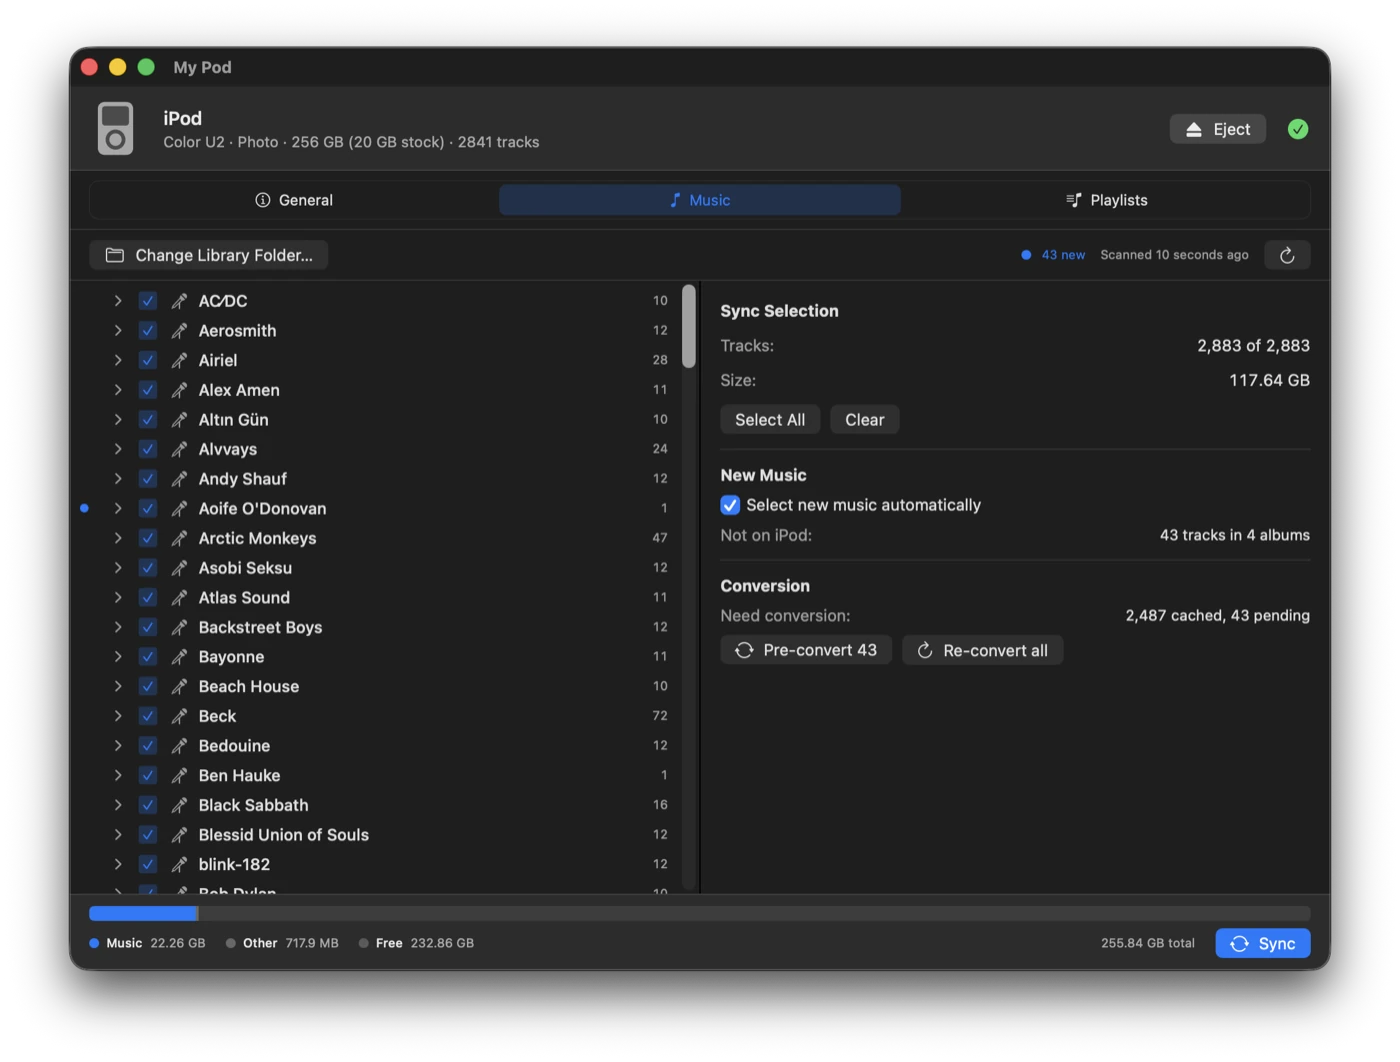Expand the Bedouine artist row
Viewport: 1400px width, 1062px height.
pos(118,746)
